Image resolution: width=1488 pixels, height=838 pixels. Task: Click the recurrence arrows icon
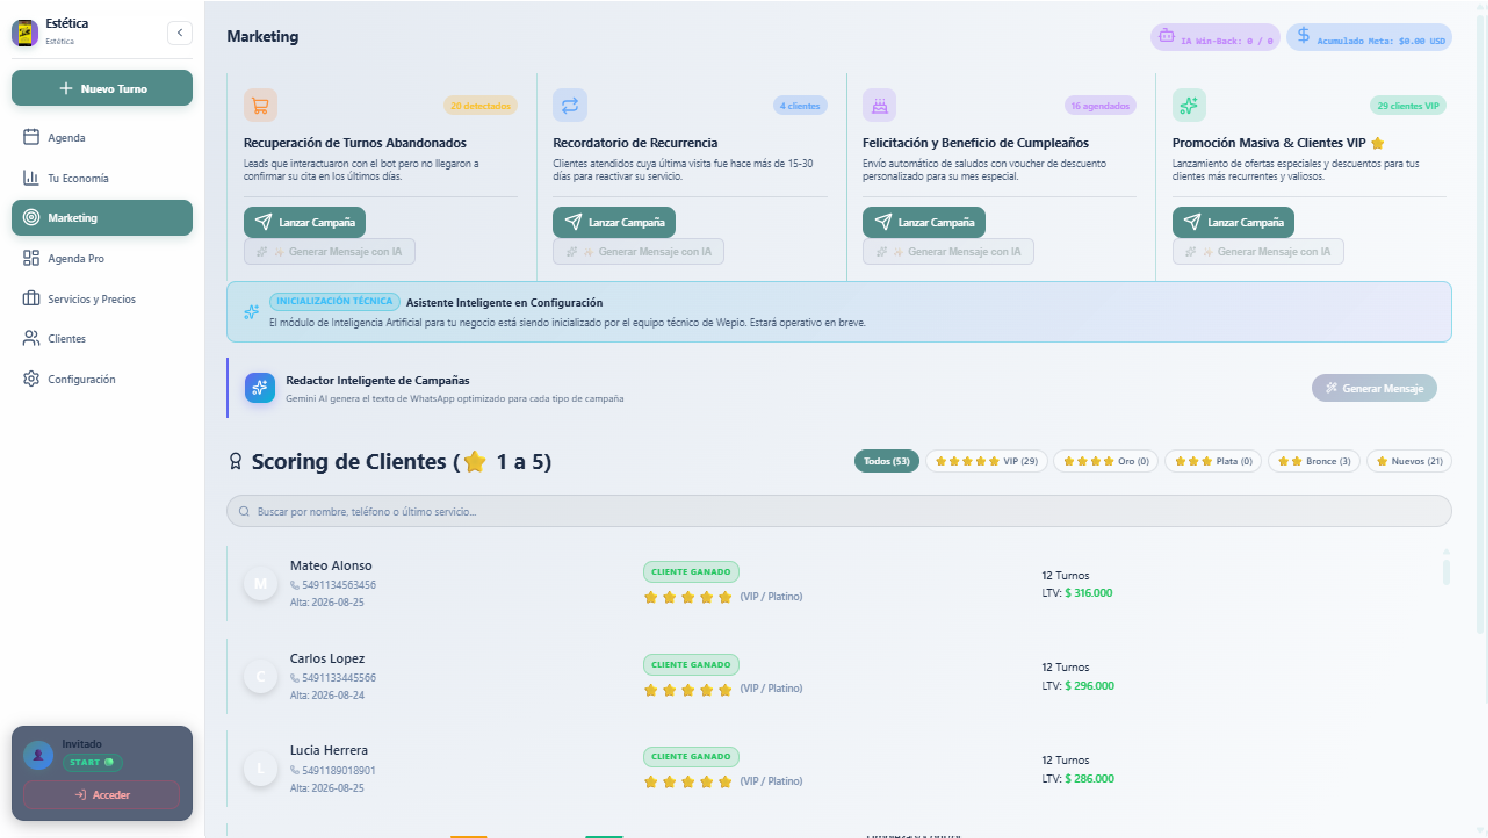[x=570, y=105]
